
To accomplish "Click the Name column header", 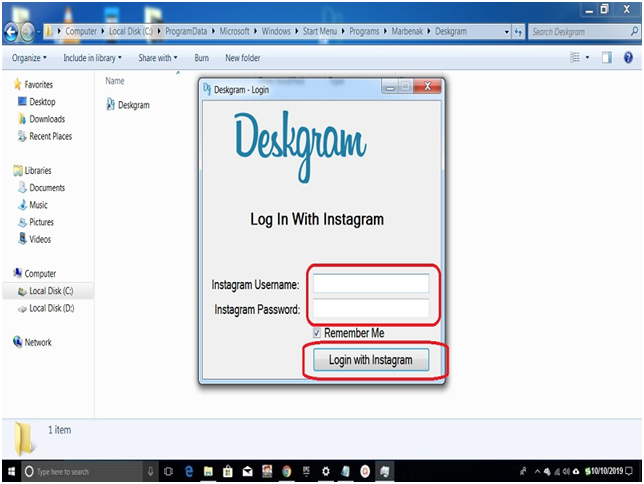I will (115, 81).
